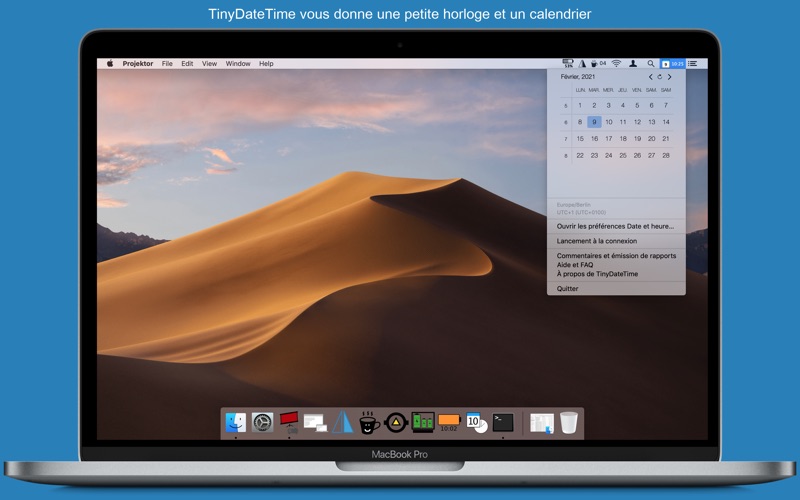The image size is (800, 500).
Task: Open the Projektor application menu
Action: point(138,64)
